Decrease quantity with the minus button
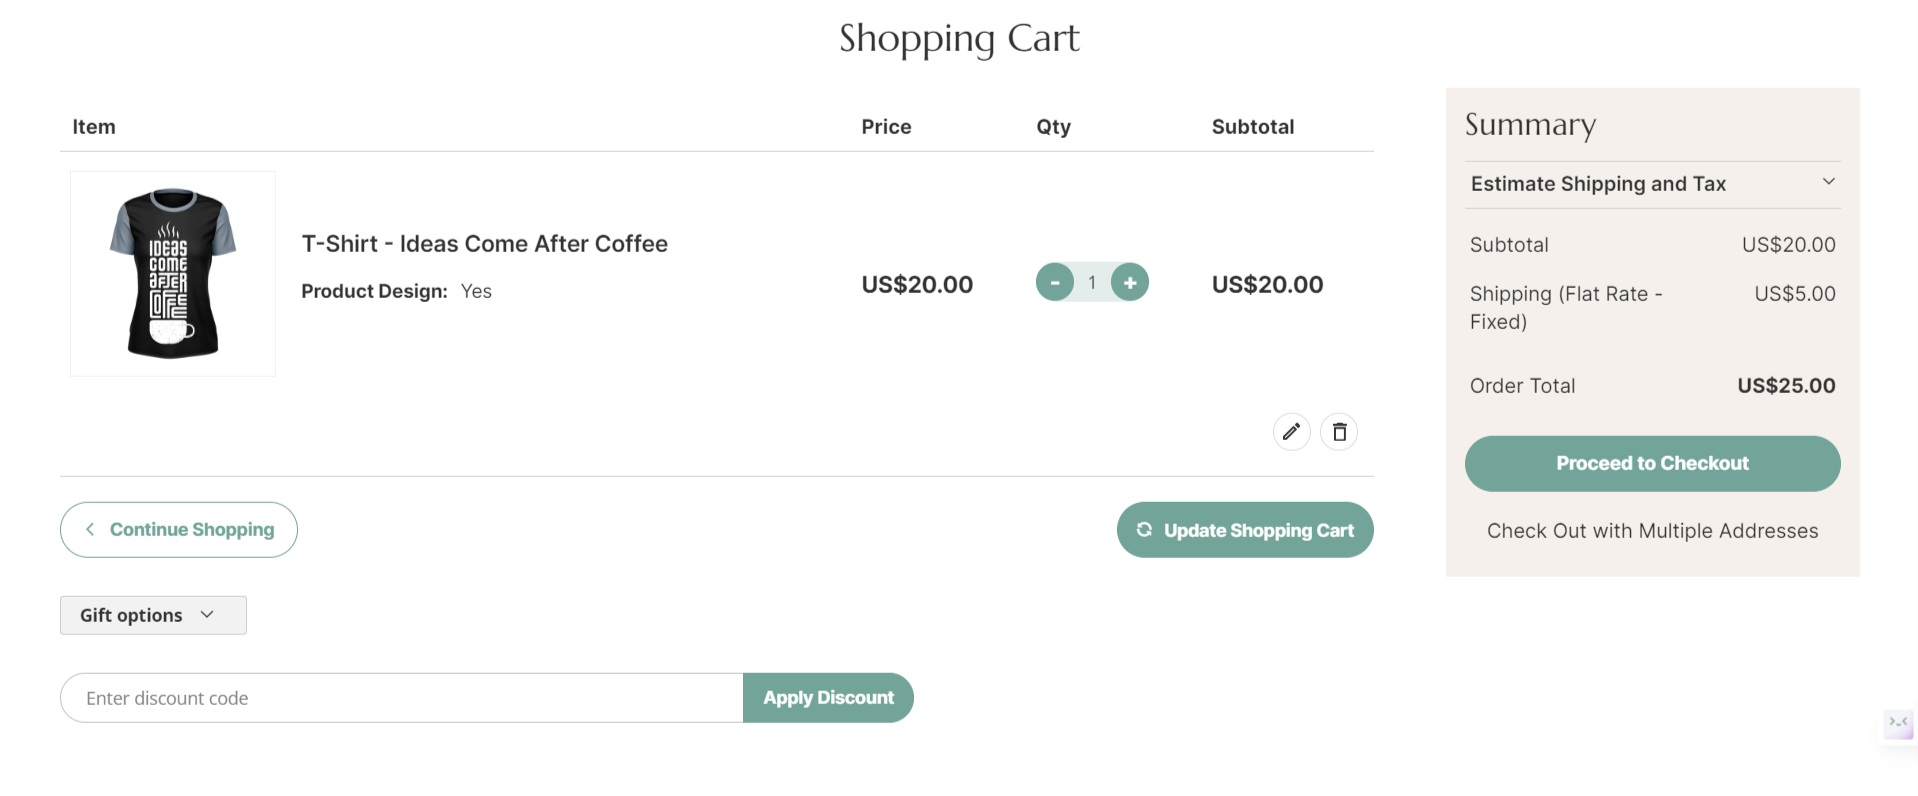Screen dimensions: 1918x796 tap(1055, 282)
